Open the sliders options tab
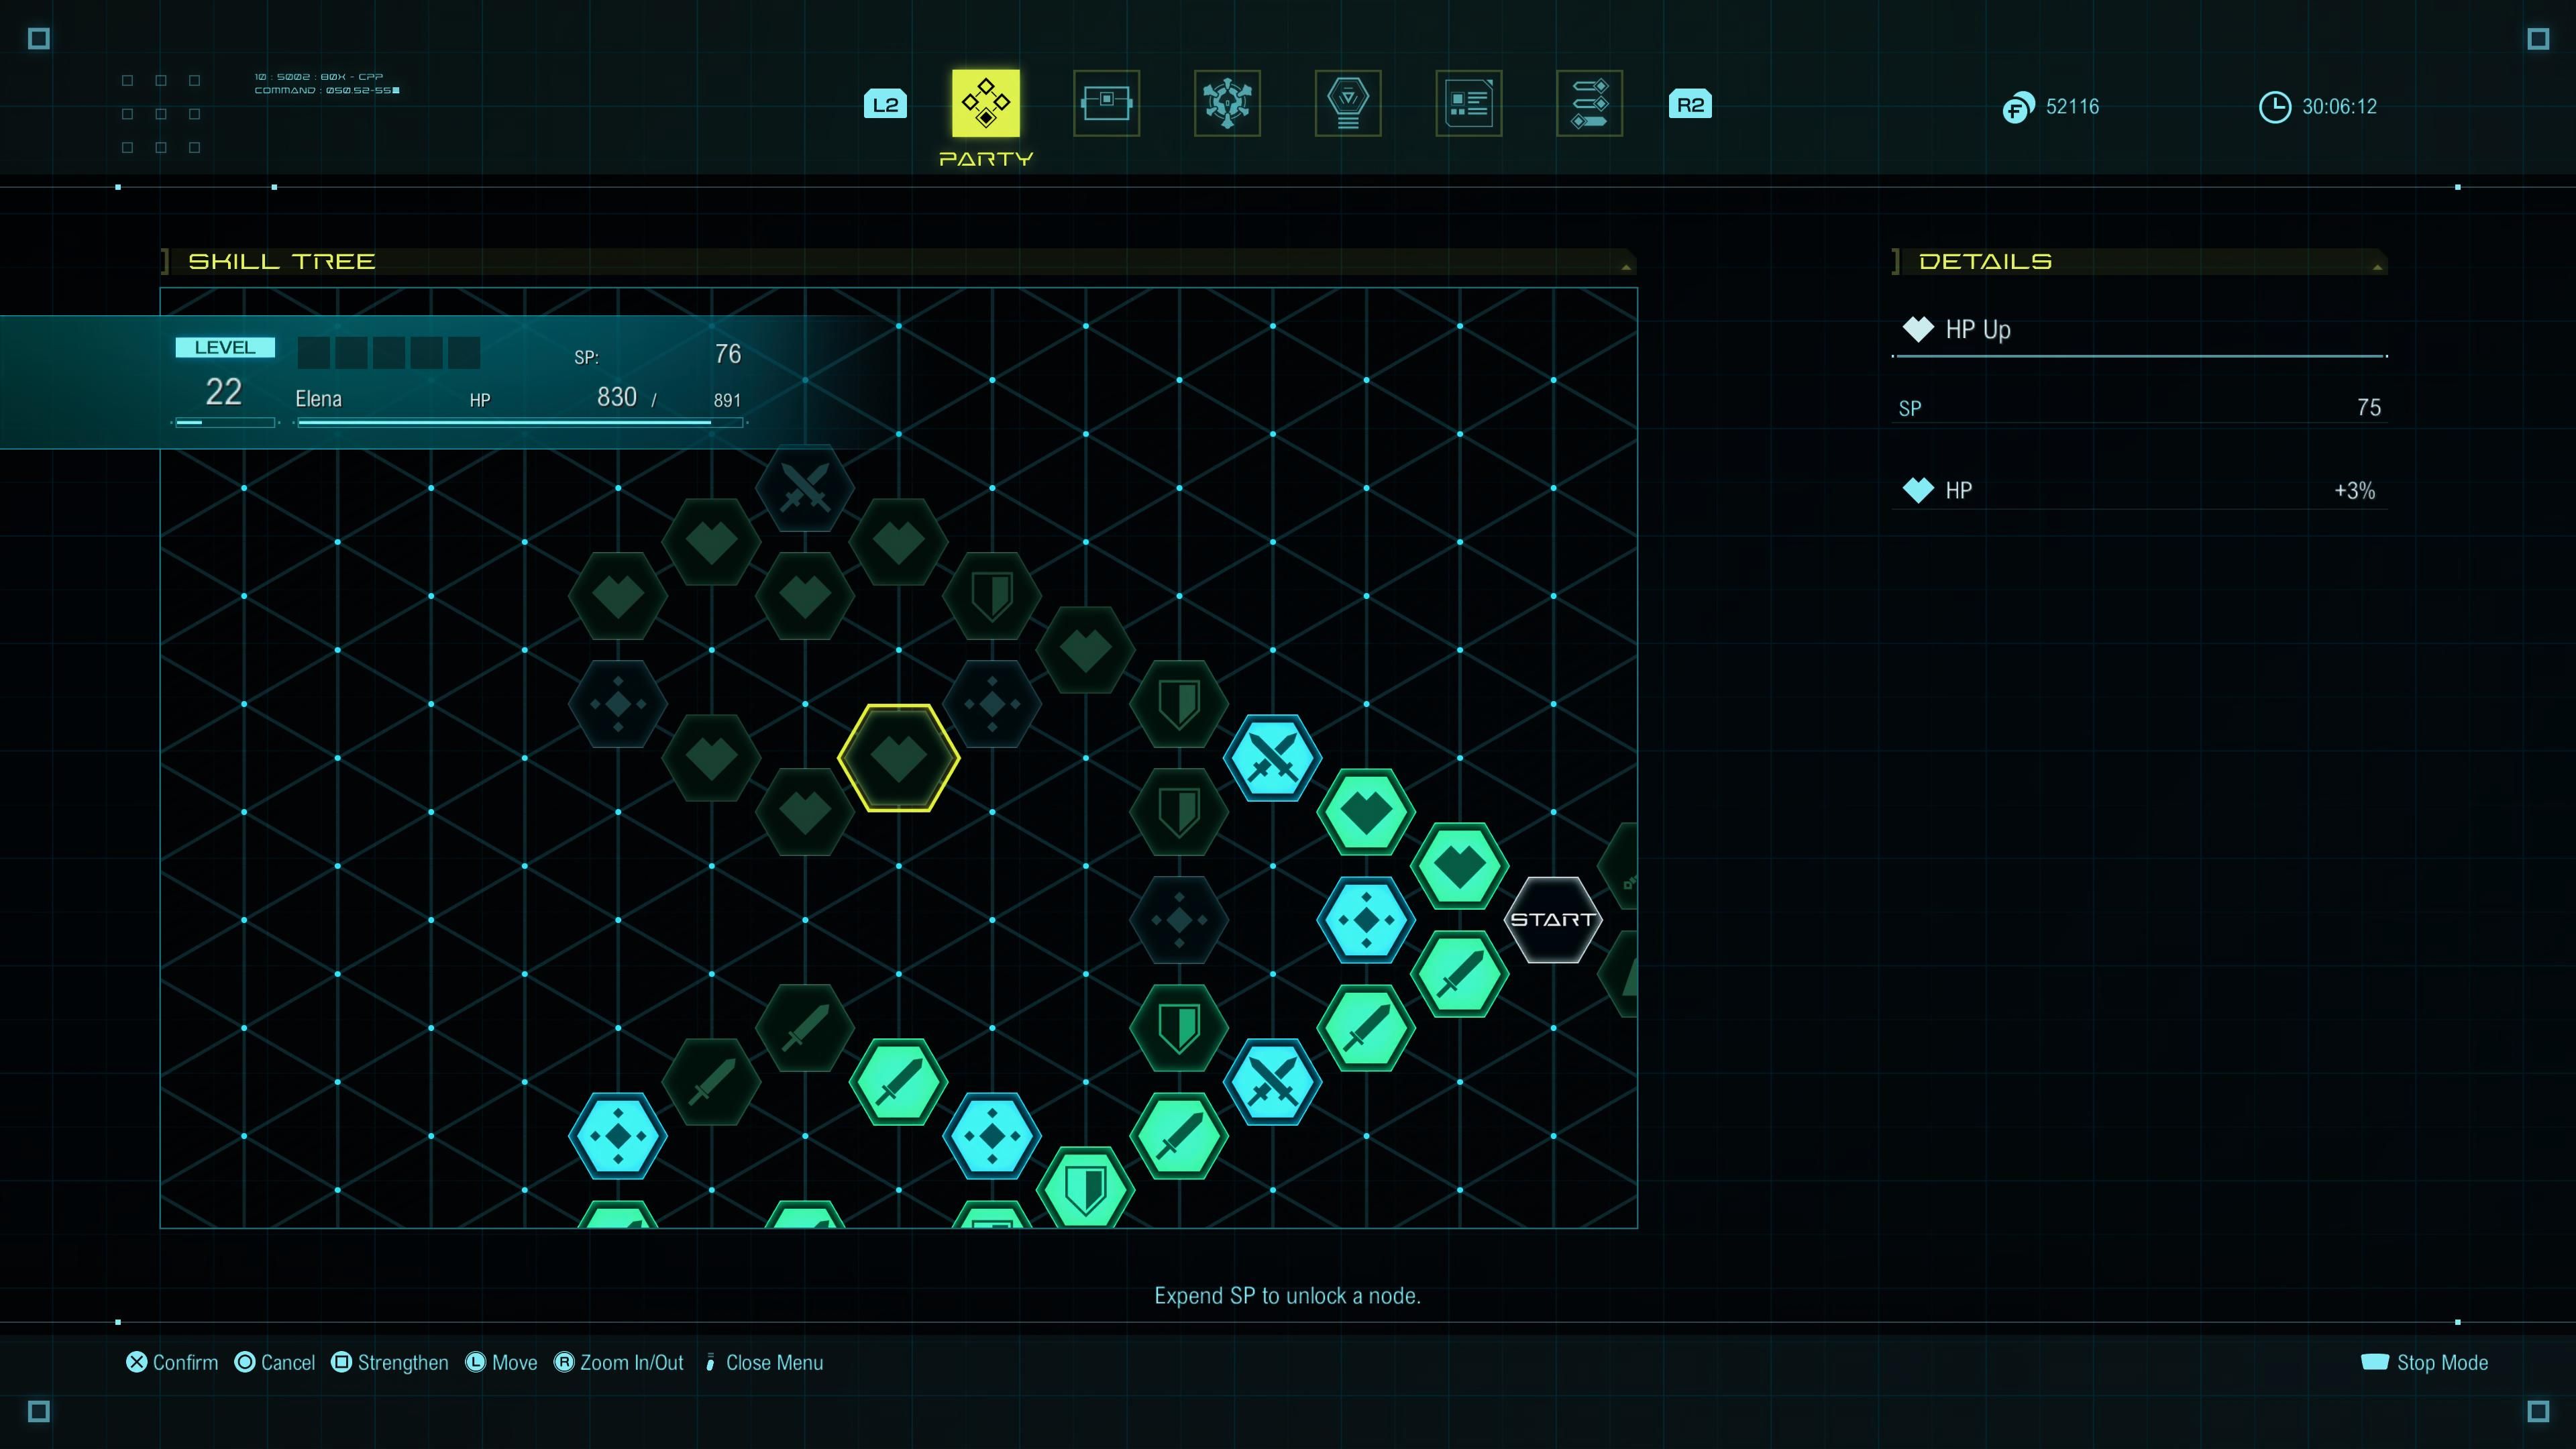The width and height of the screenshot is (2576, 1449). click(1589, 103)
